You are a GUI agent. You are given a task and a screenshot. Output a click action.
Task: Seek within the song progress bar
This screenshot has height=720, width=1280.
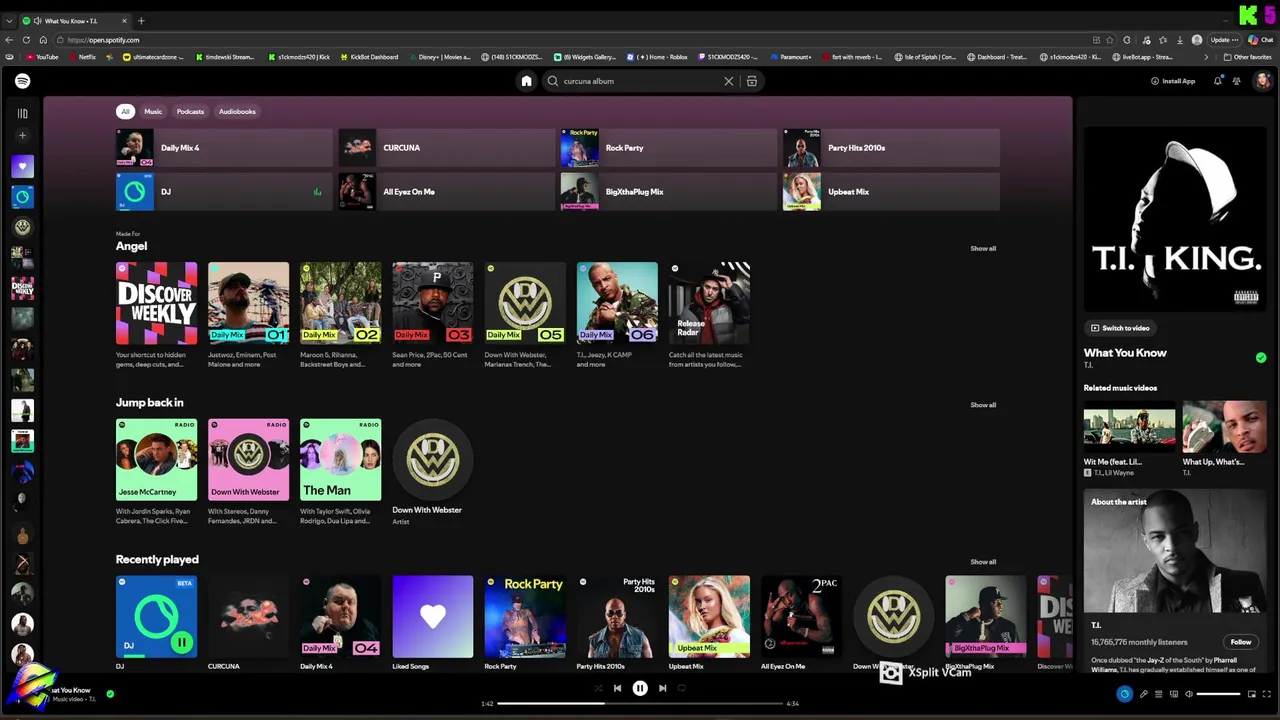(640, 703)
